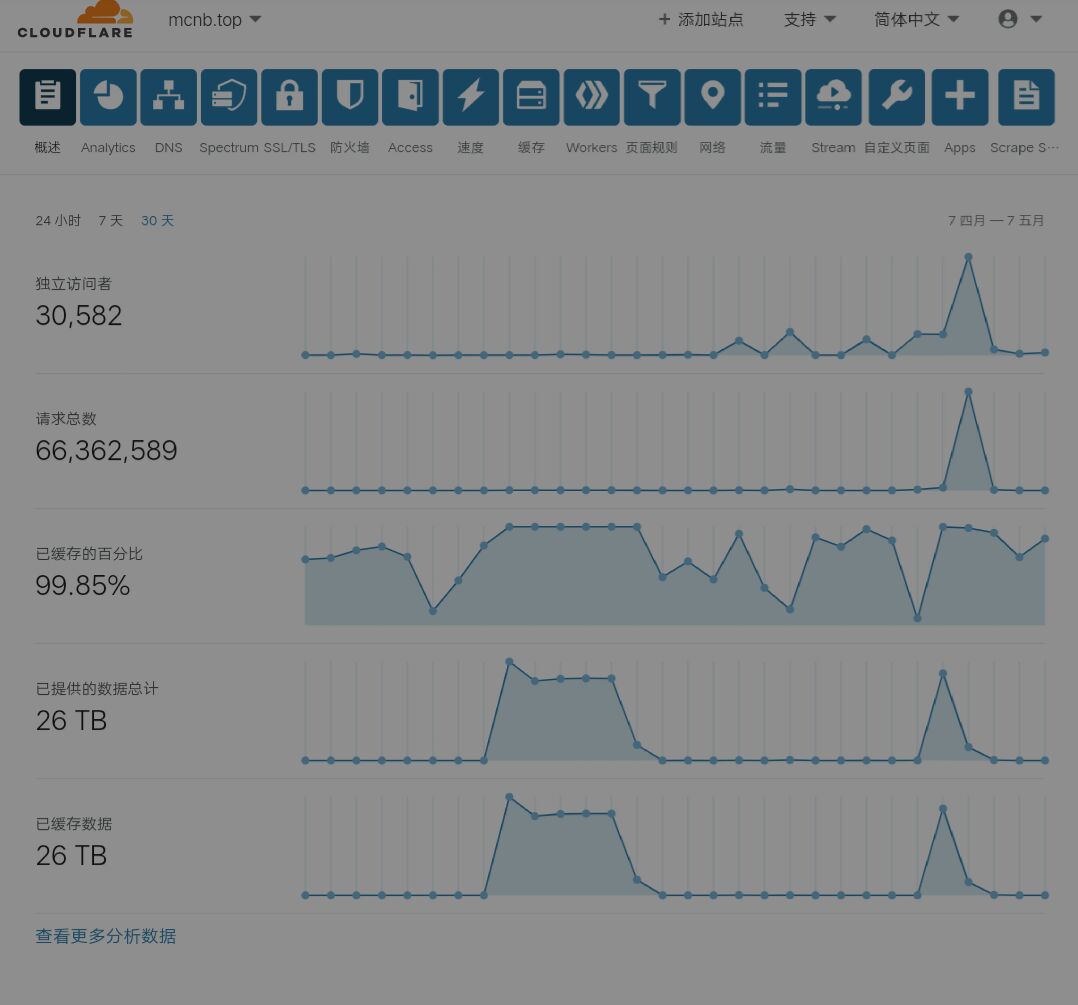Open the Firewall (防火墙) shield icon
Viewport: 1078px width, 1005px height.
pyautogui.click(x=350, y=97)
